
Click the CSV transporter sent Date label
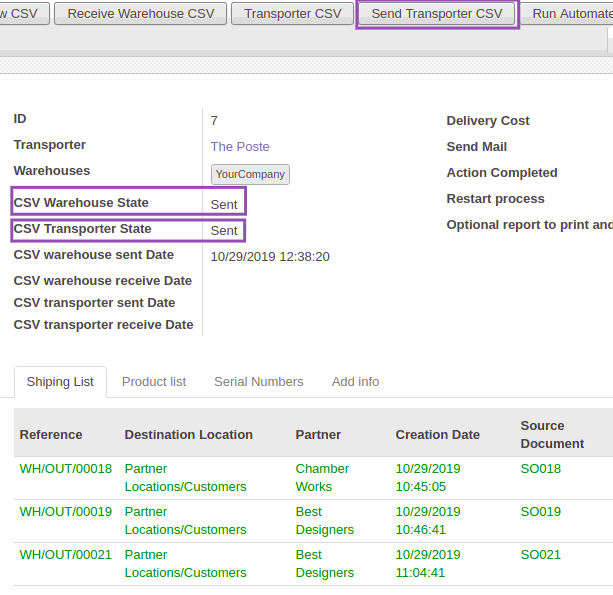click(94, 303)
